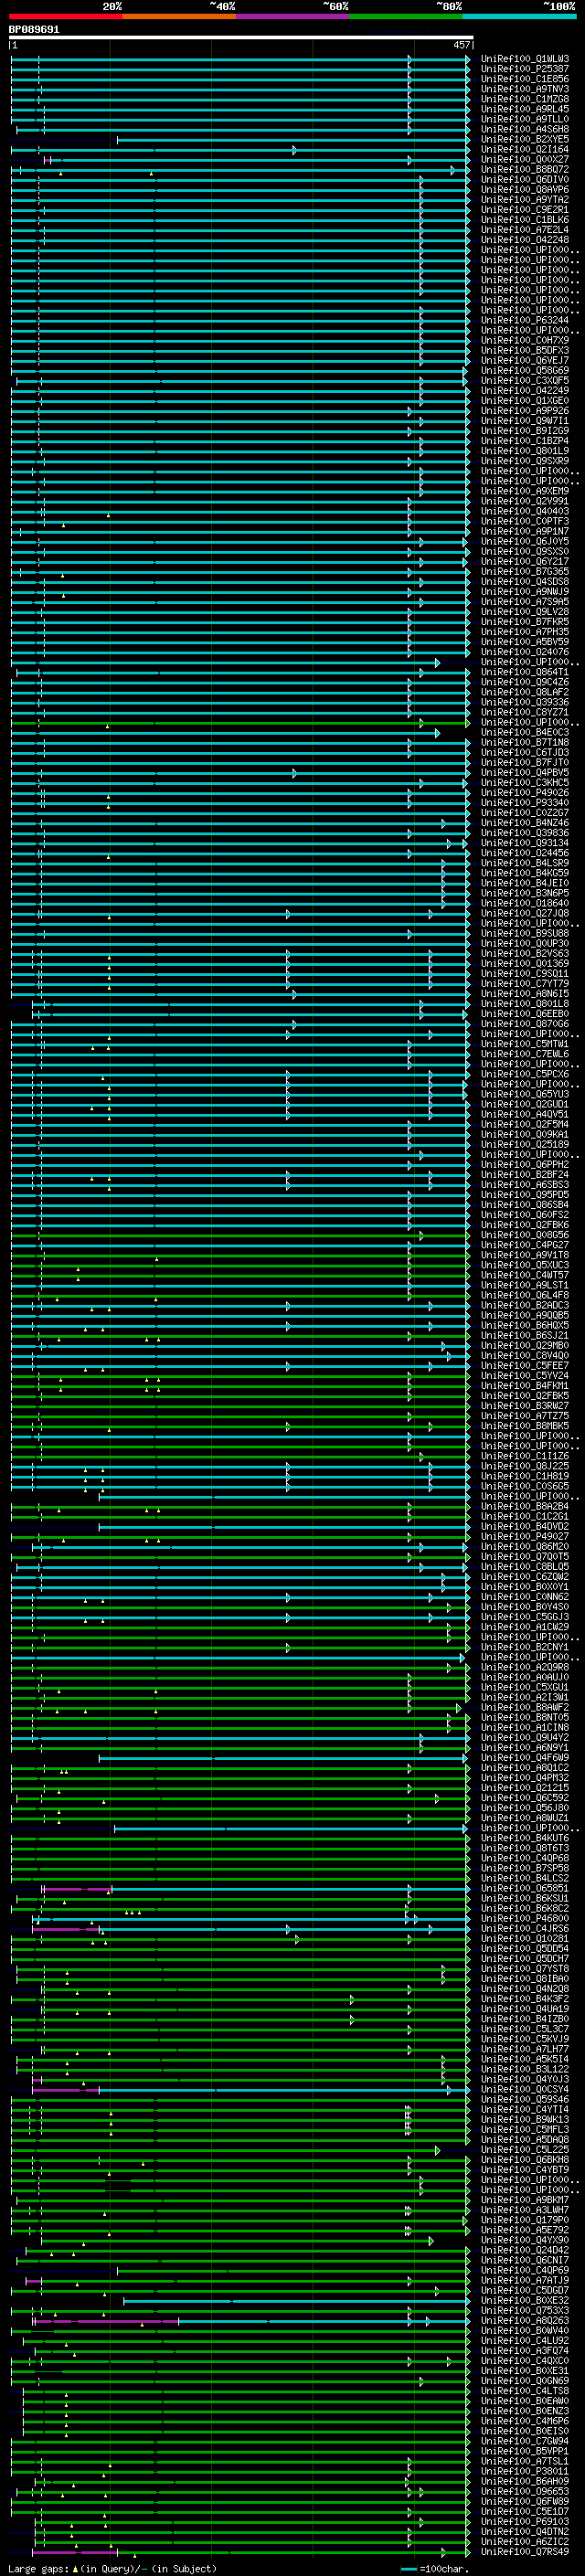585x2576 pixels.
Task: Open hit UniRef100_B0XE32
Action: point(525,2300)
